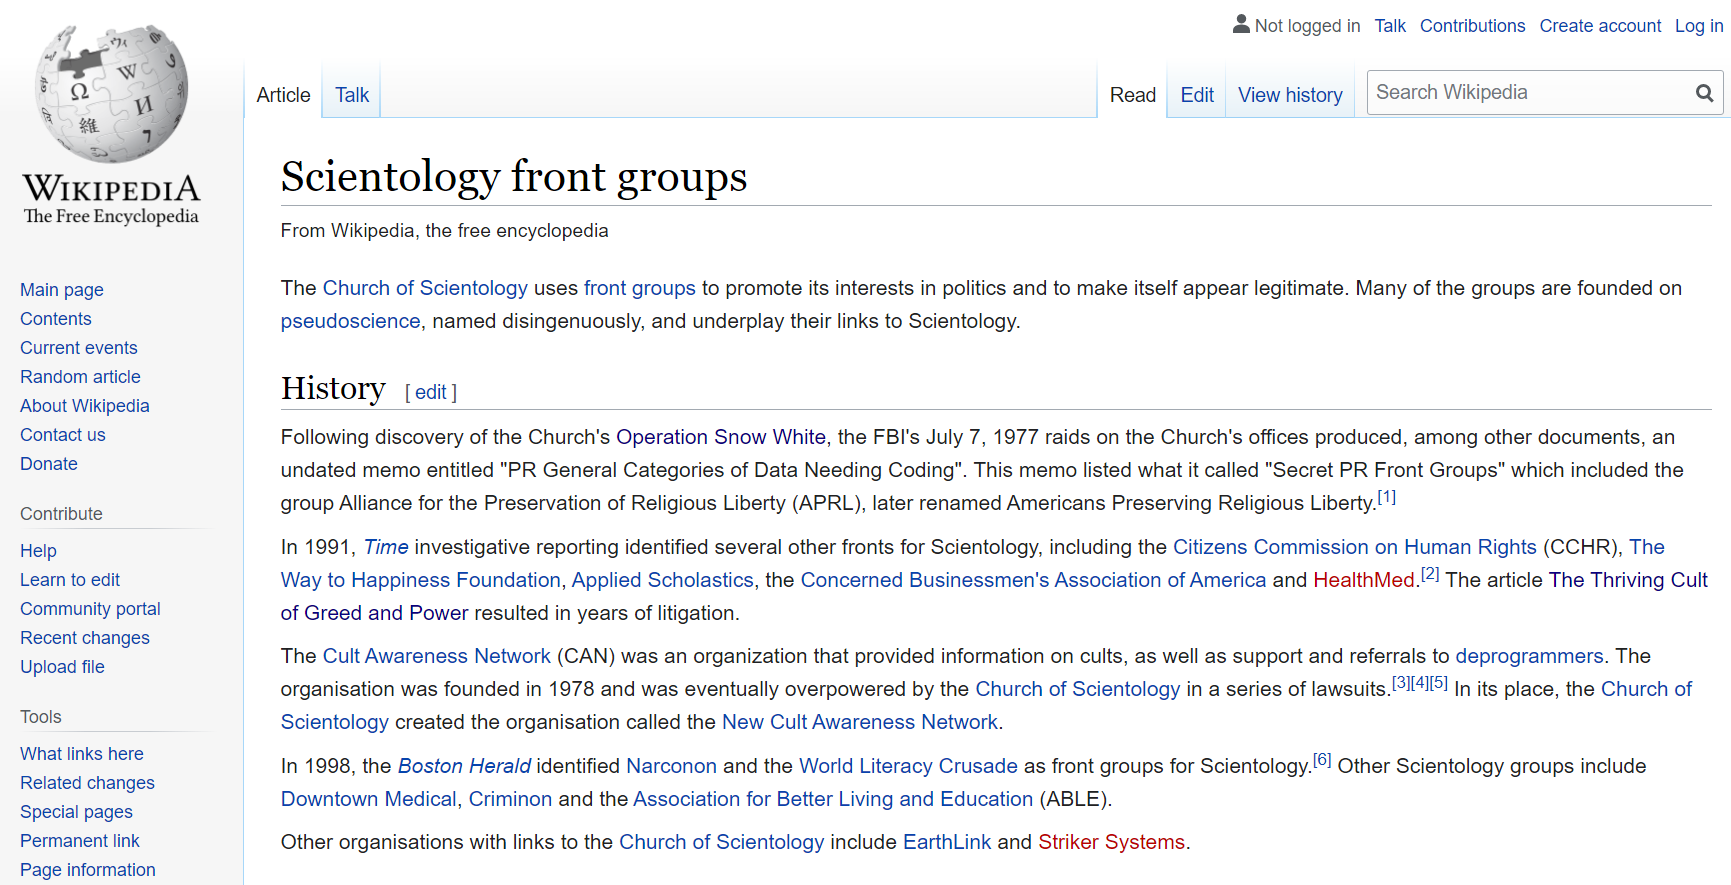This screenshot has height=885, width=1731.
Task: Click footnote reference [2]
Action: tap(1430, 574)
